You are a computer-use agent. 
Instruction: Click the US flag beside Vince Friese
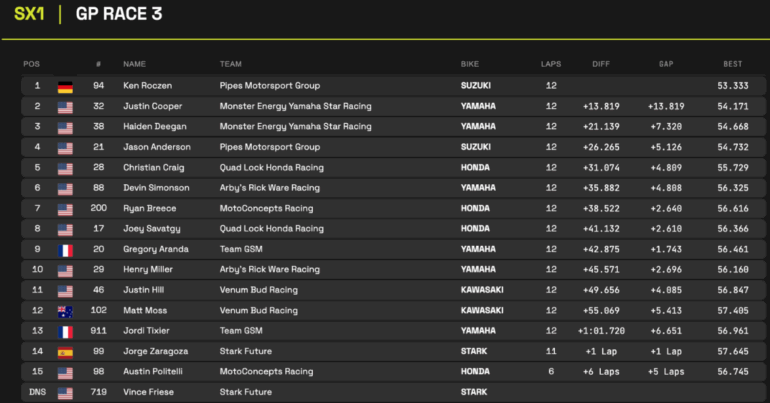66,393
